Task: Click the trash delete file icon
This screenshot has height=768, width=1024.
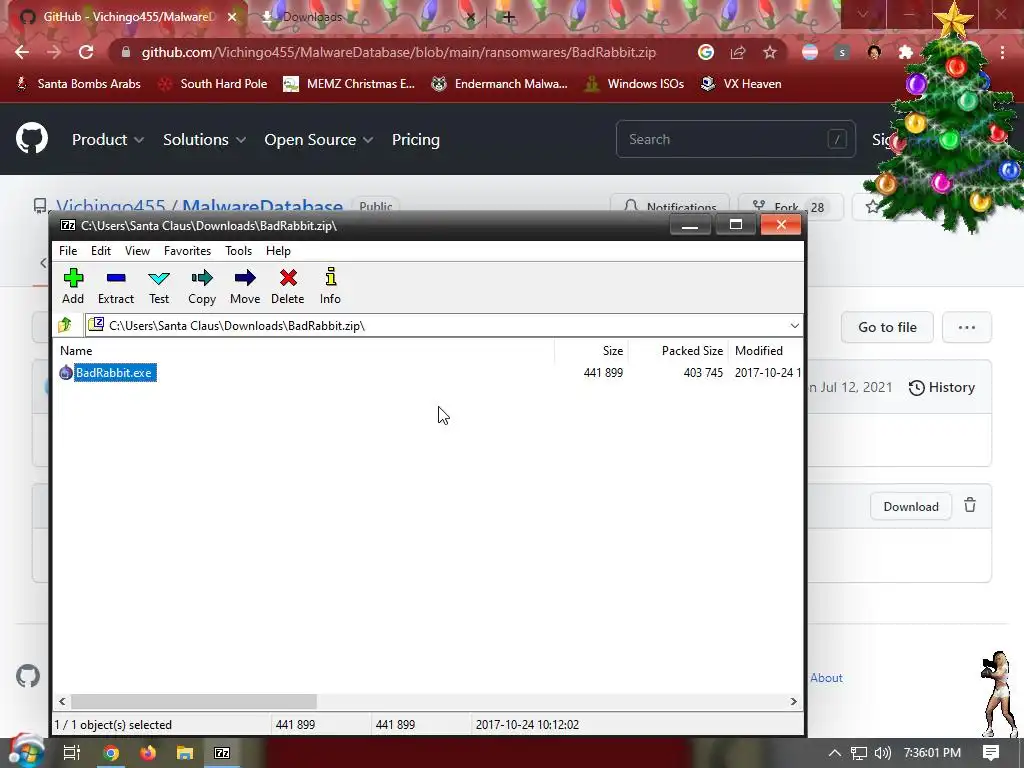Action: click(x=970, y=505)
